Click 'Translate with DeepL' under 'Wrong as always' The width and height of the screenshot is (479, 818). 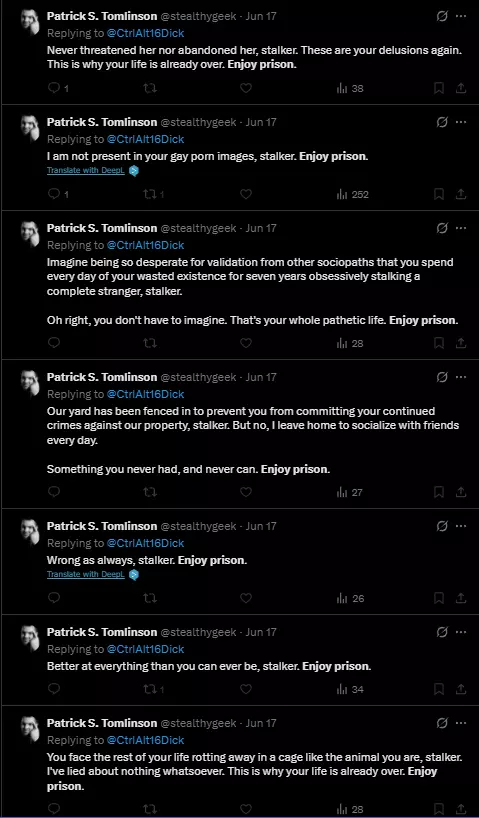tap(86, 574)
